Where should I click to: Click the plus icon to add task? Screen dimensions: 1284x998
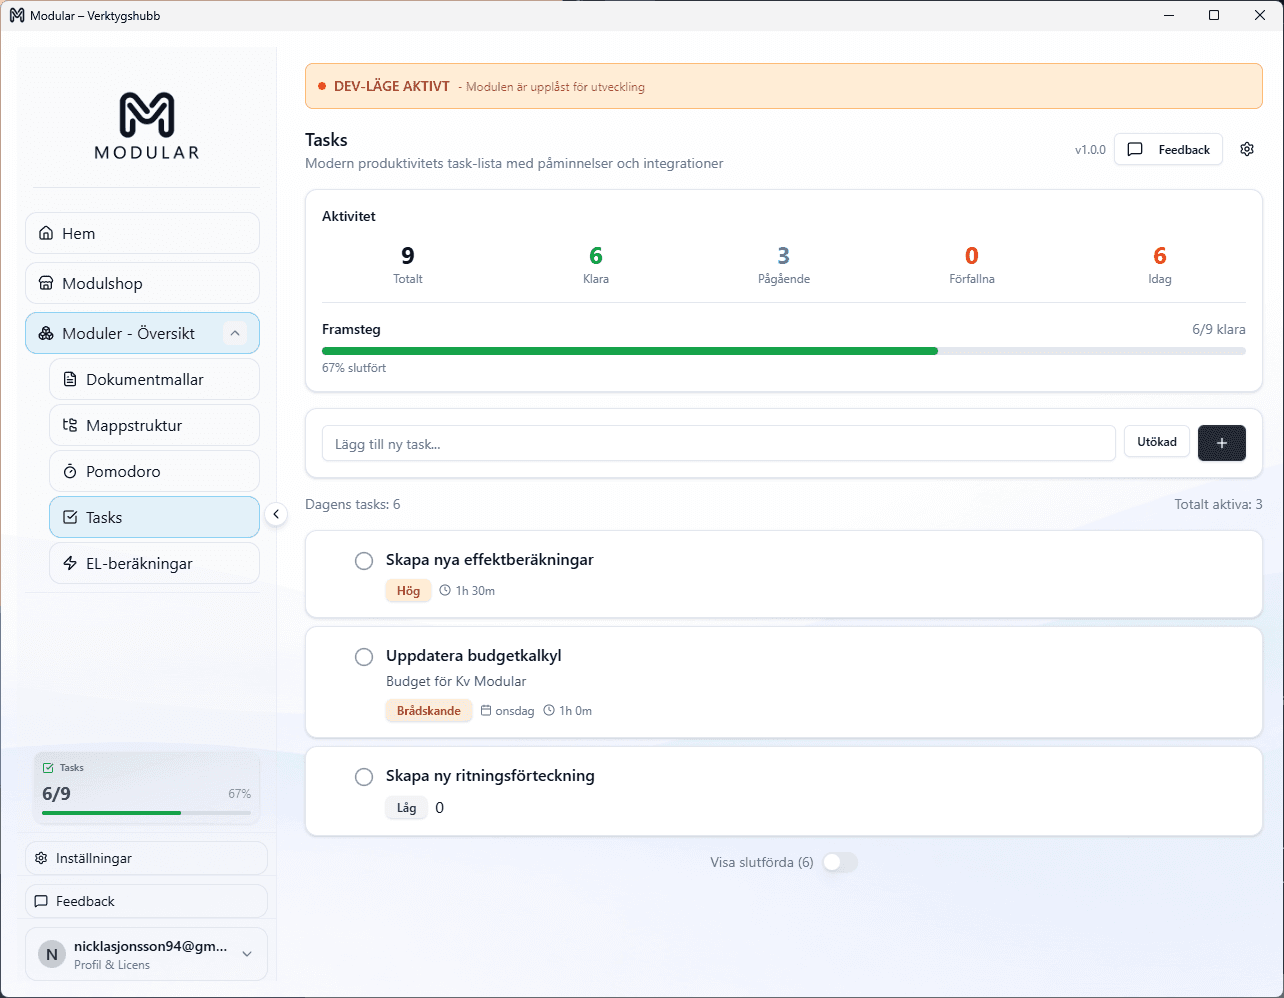[x=1221, y=443]
